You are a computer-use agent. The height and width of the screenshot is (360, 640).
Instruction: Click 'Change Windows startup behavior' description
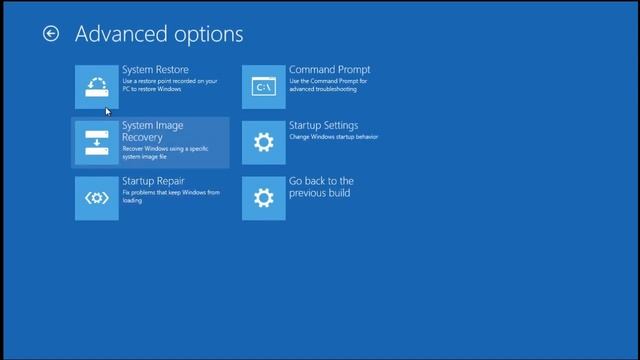click(x=333, y=137)
